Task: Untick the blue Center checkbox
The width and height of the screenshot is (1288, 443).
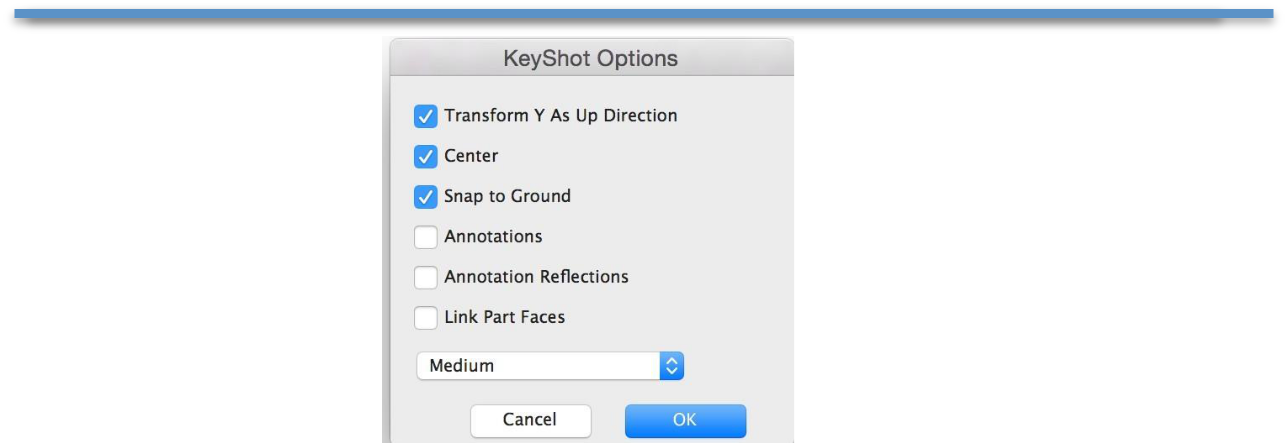Action: 426,156
